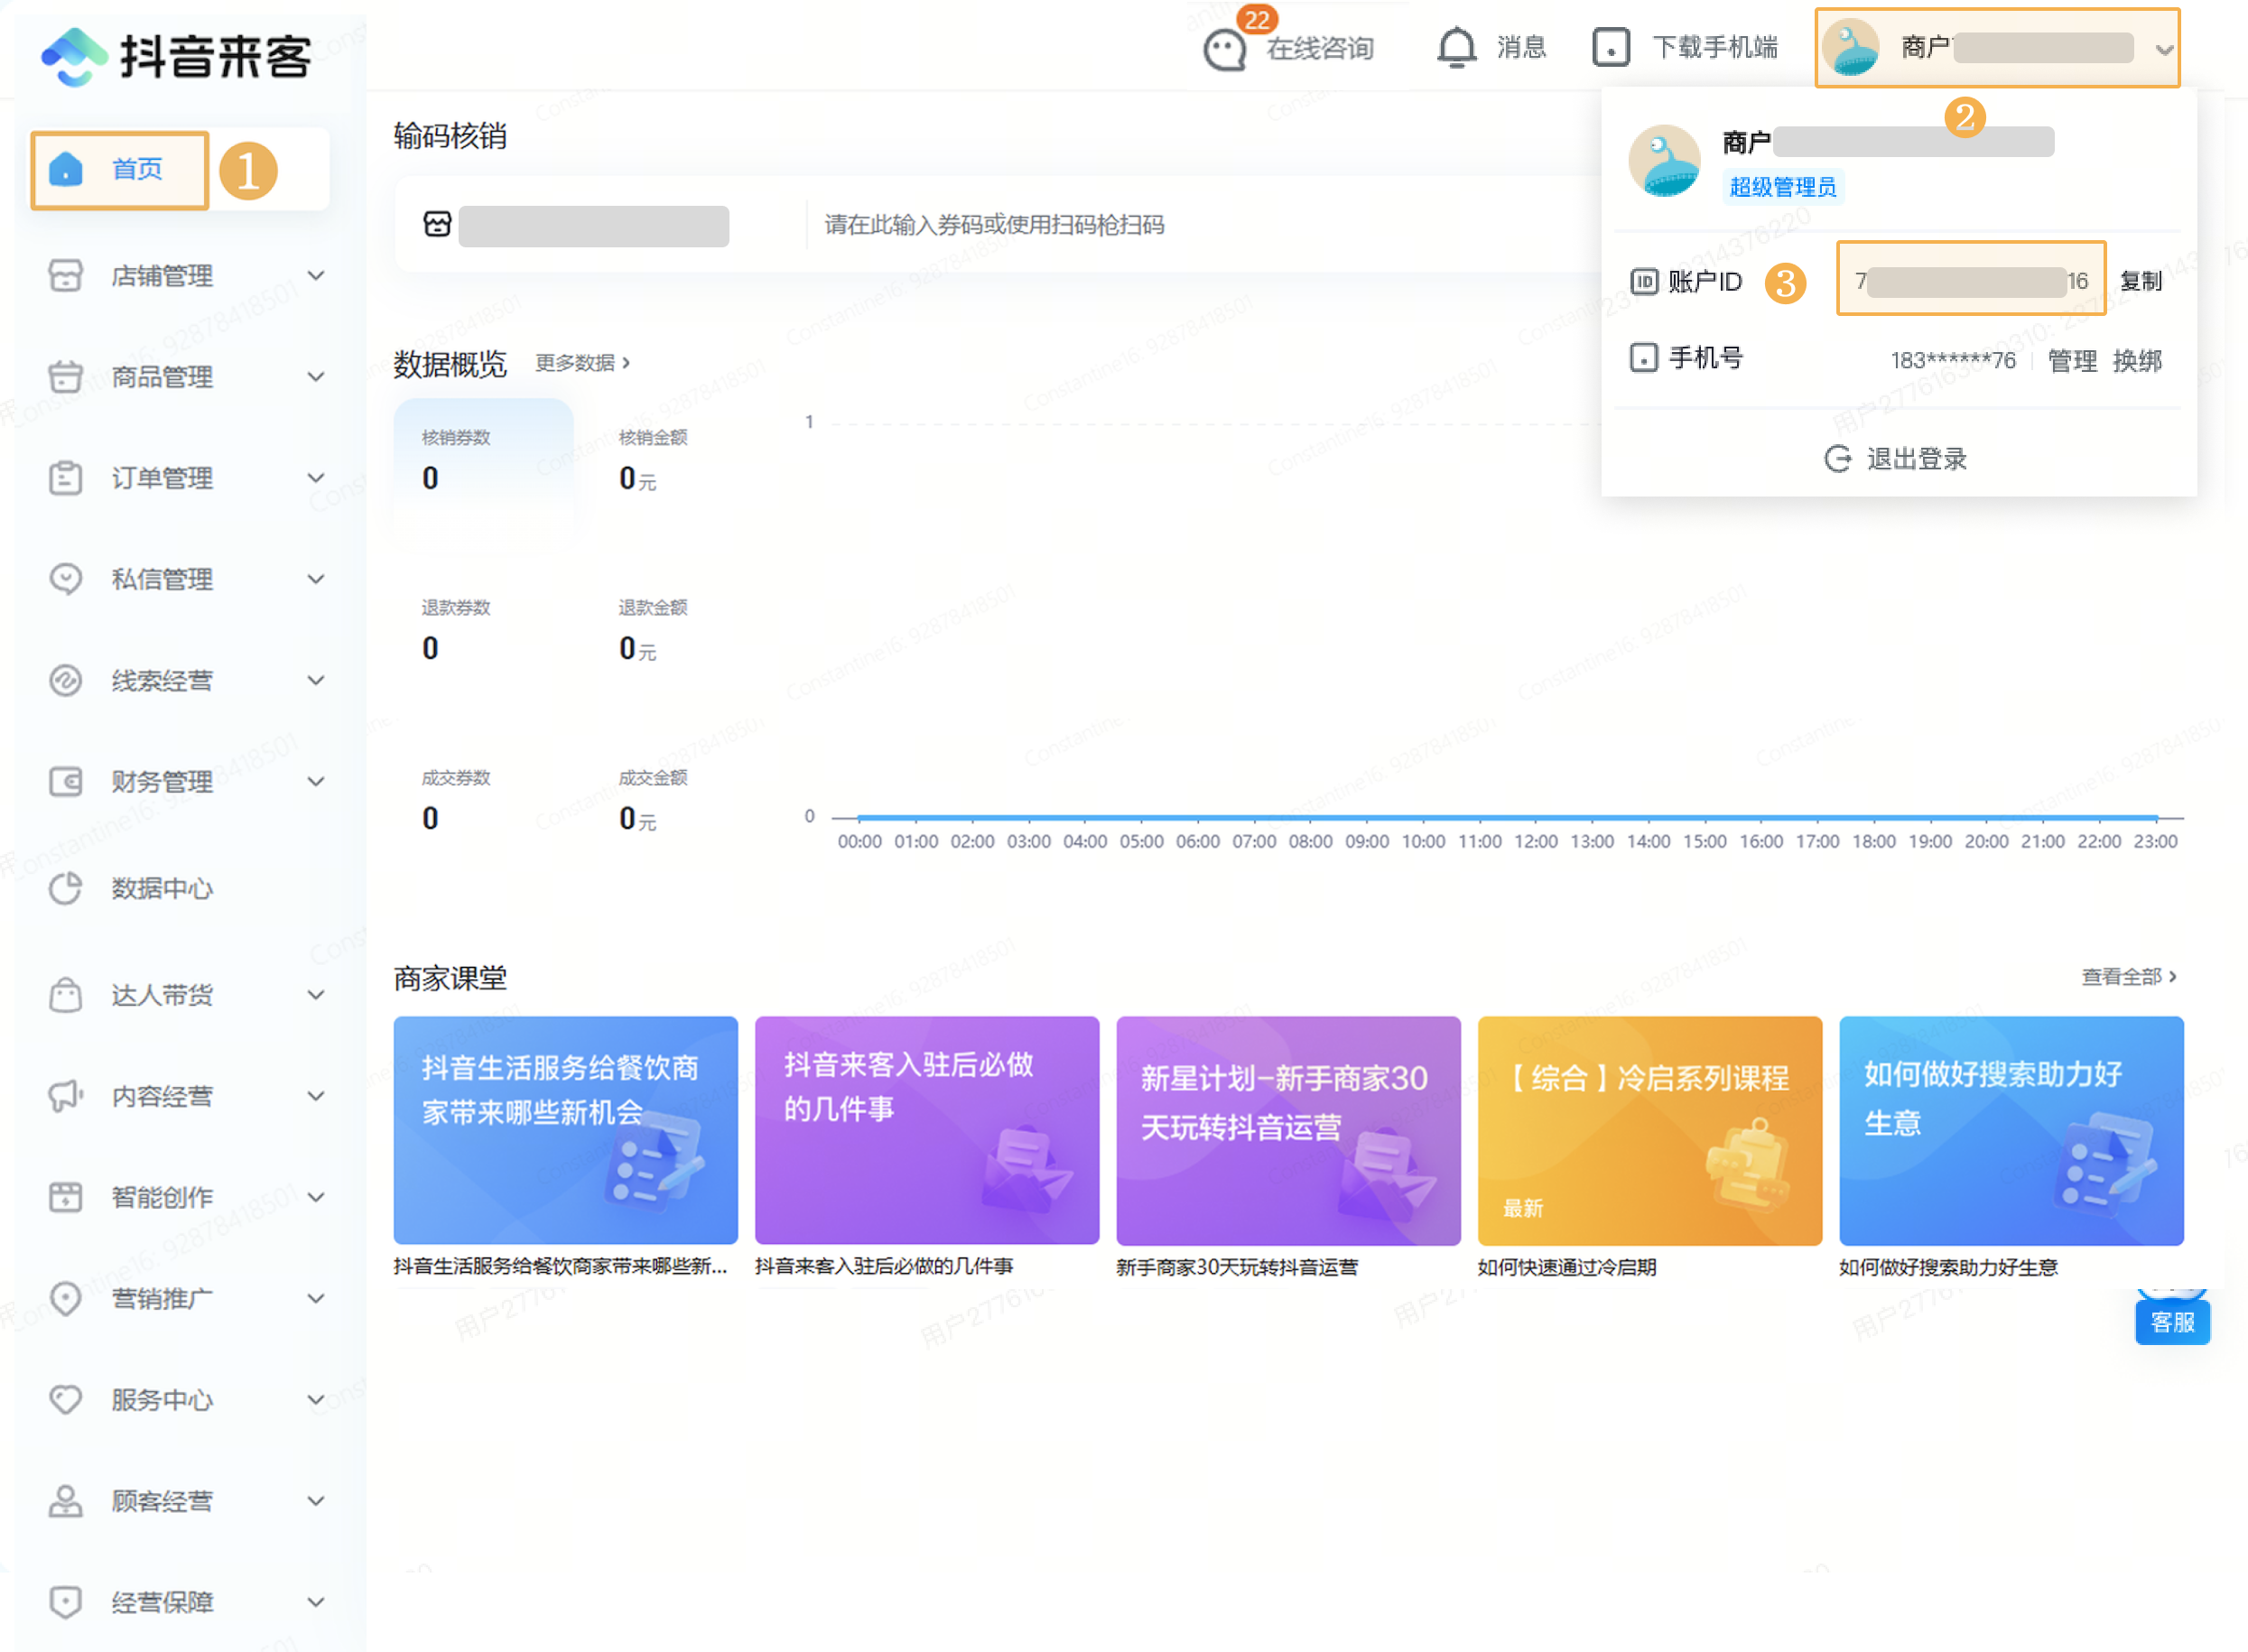2248x1652 pixels.
Task: Expand the 订单管理 menu chevron
Action: (316, 478)
